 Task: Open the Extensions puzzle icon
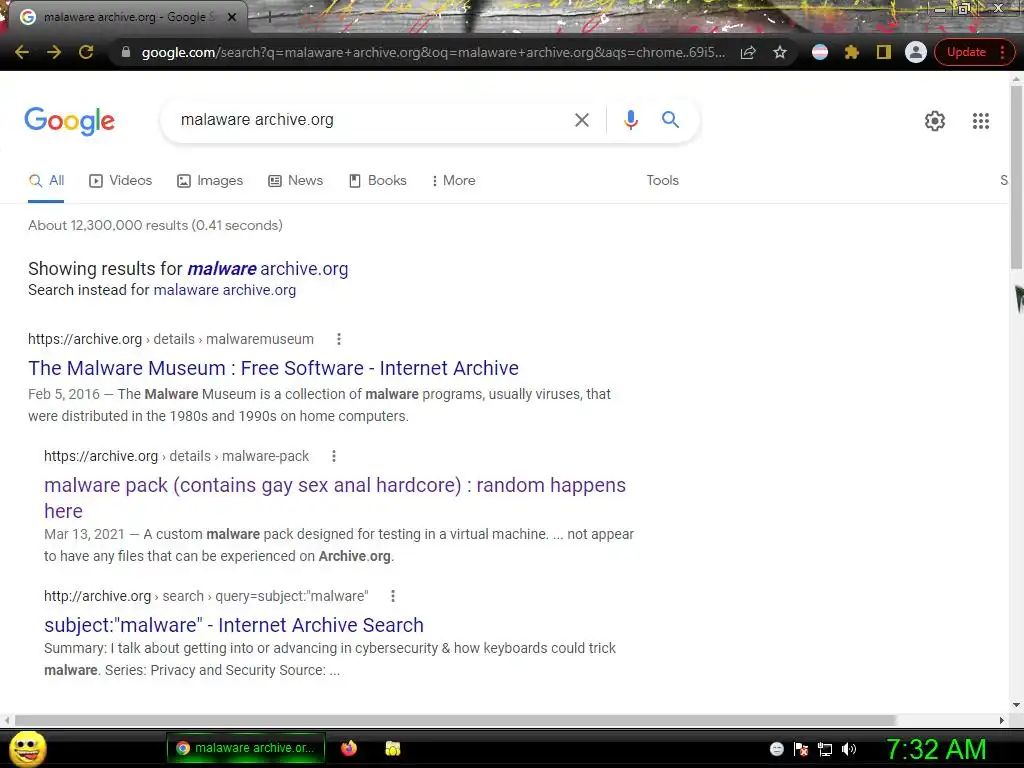point(852,52)
